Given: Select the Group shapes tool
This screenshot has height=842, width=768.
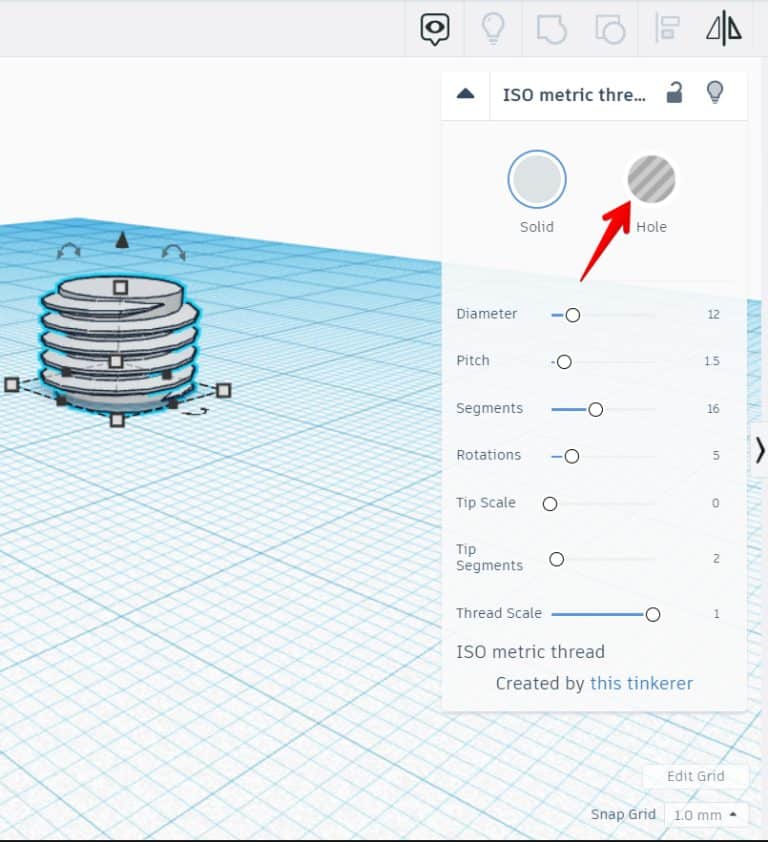Looking at the screenshot, I should (551, 29).
